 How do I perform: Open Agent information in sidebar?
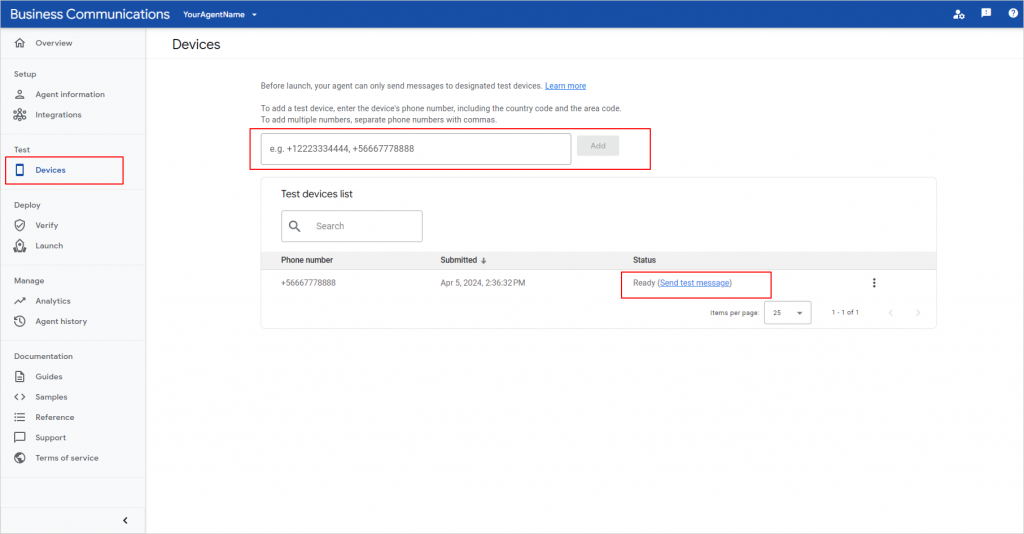69,94
